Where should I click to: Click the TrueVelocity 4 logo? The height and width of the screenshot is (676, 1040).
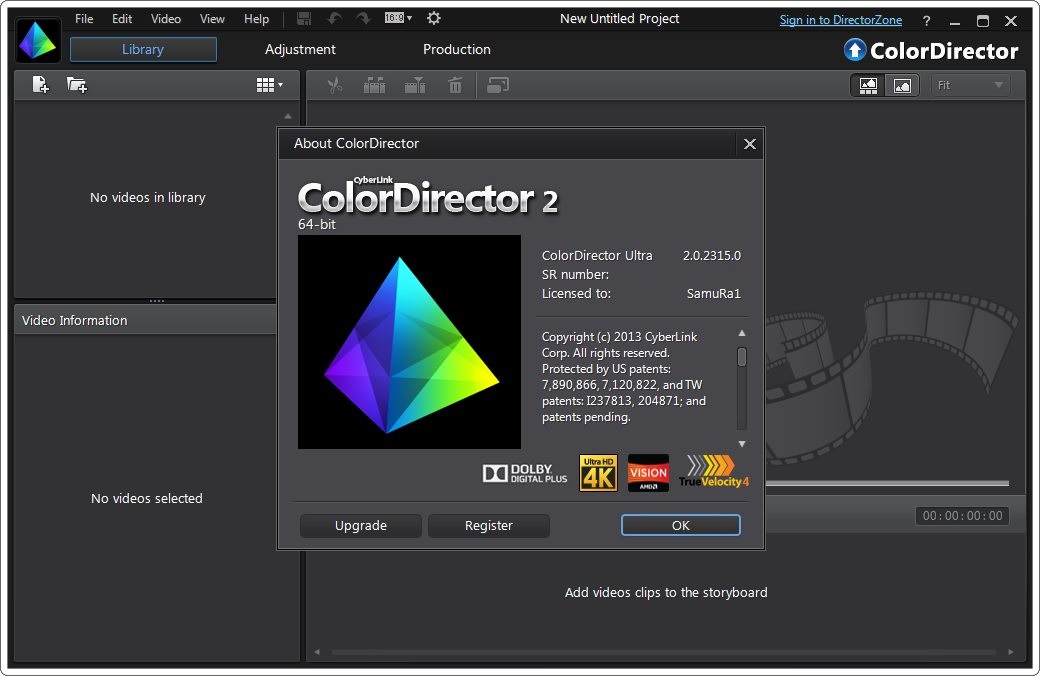point(714,472)
